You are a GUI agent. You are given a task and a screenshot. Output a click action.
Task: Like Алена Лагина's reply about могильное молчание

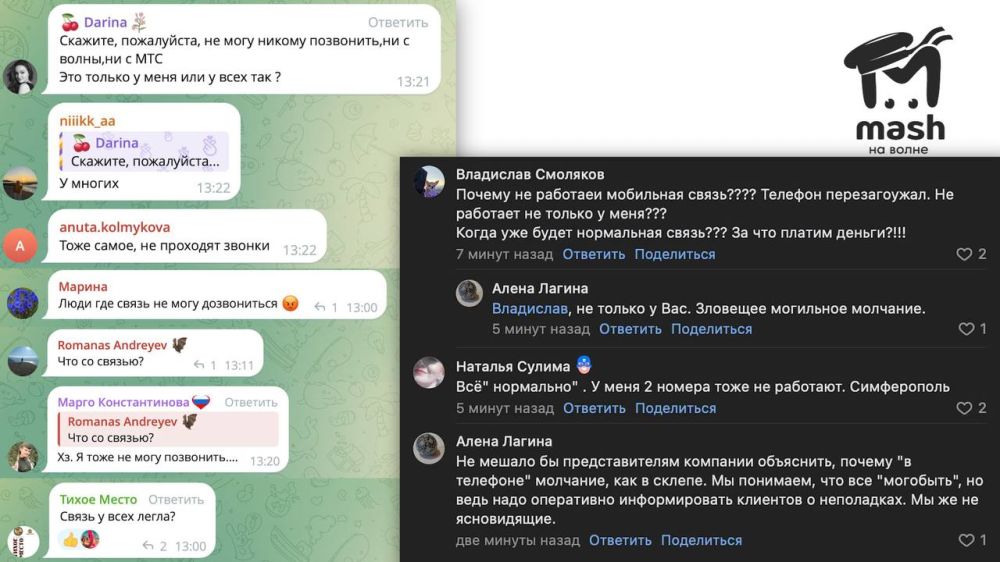pos(966,329)
